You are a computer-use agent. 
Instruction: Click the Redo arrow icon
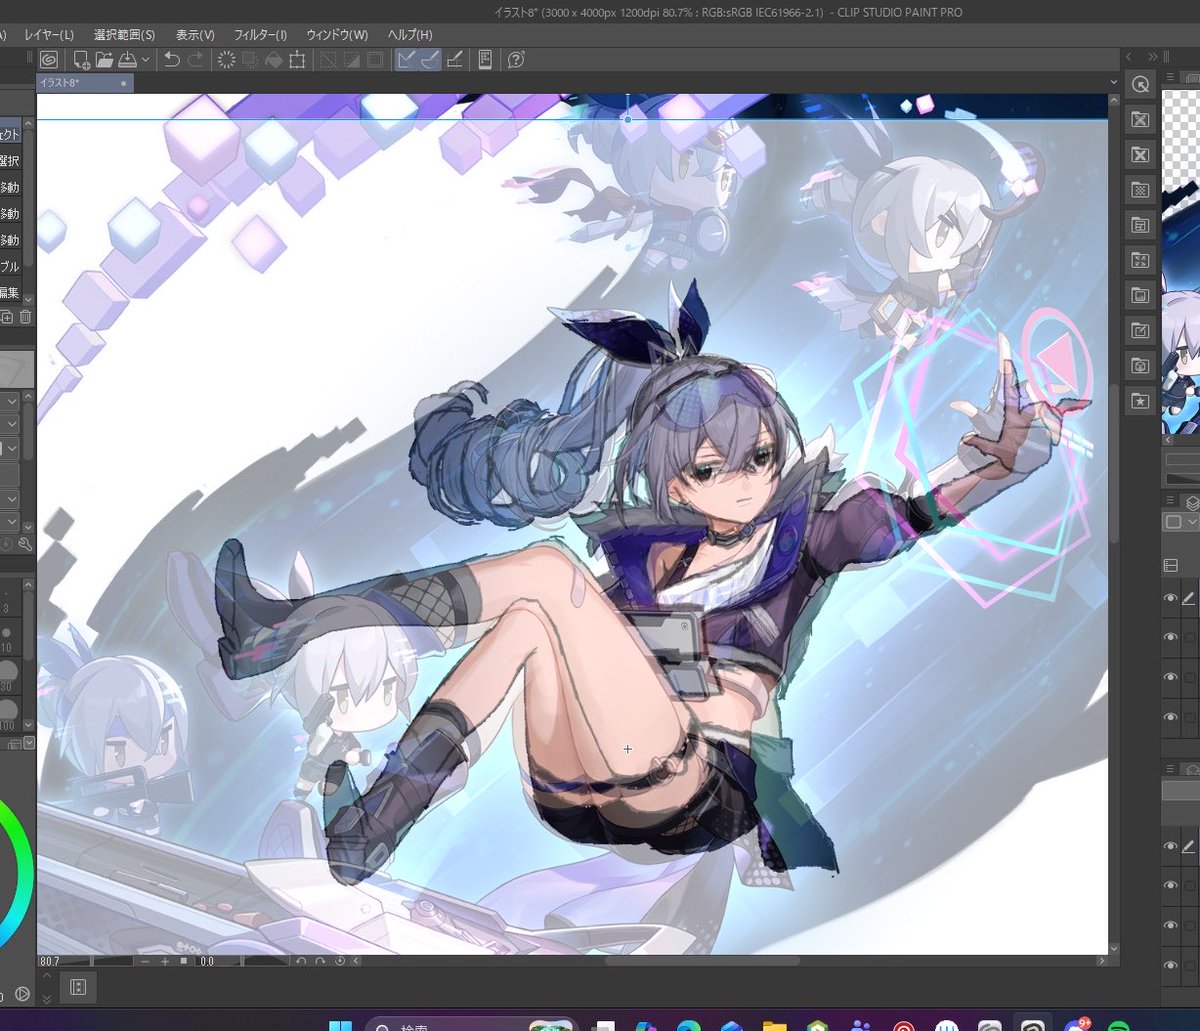coord(195,60)
